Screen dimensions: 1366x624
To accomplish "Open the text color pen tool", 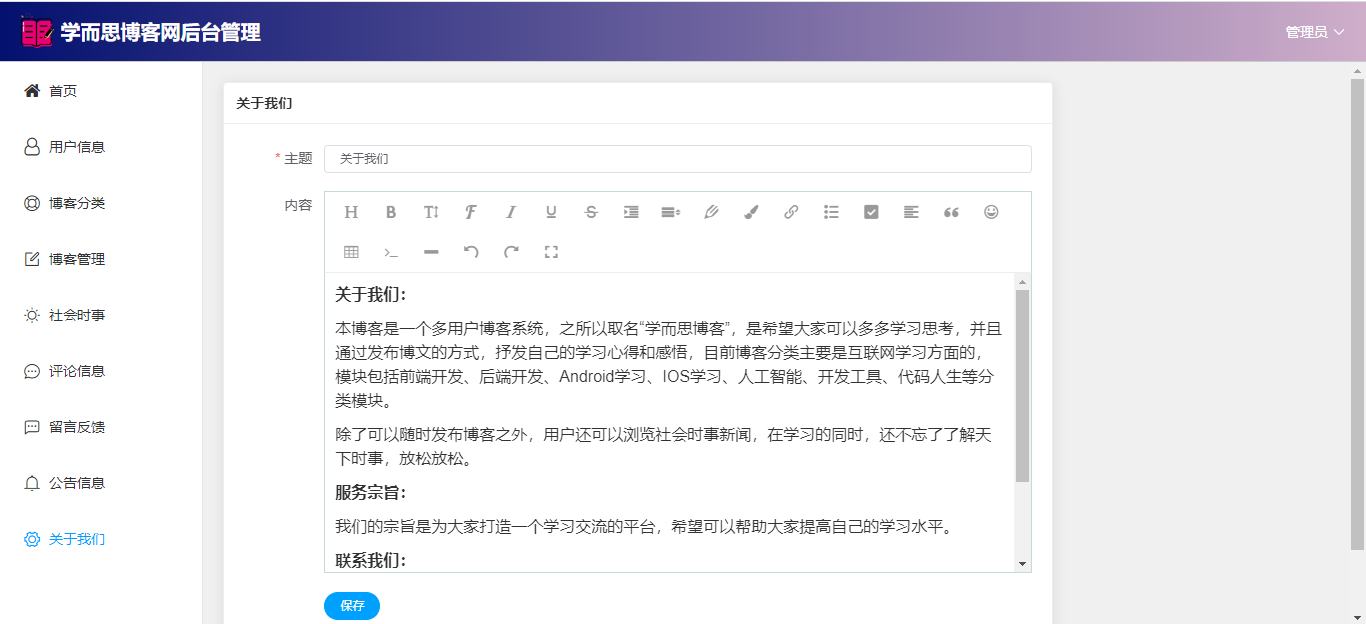I will pyautogui.click(x=711, y=212).
